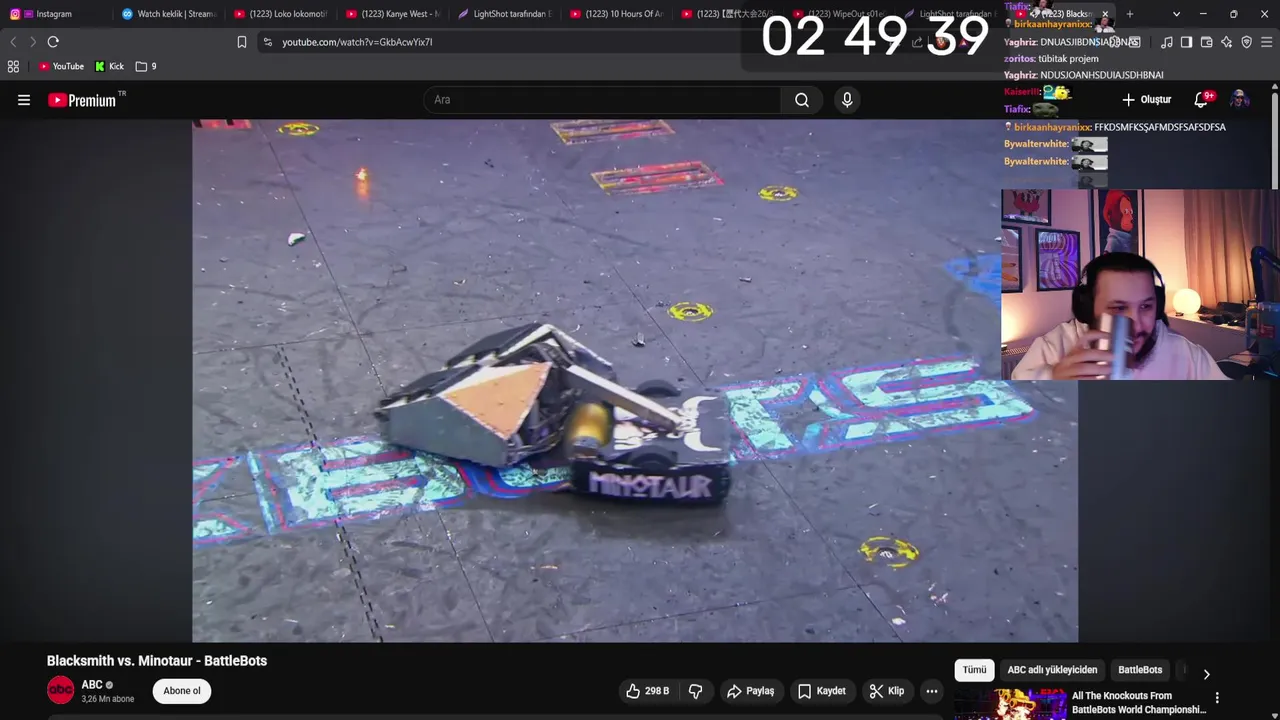Open the ABC channel name link
The width and height of the screenshot is (1280, 720).
92,685
